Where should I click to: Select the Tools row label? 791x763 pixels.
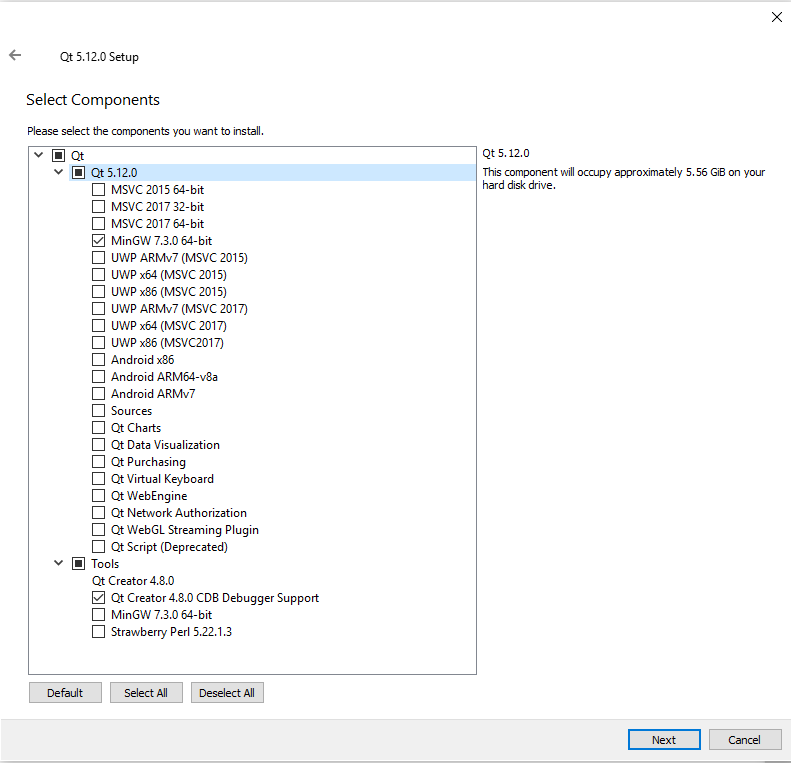tap(105, 564)
